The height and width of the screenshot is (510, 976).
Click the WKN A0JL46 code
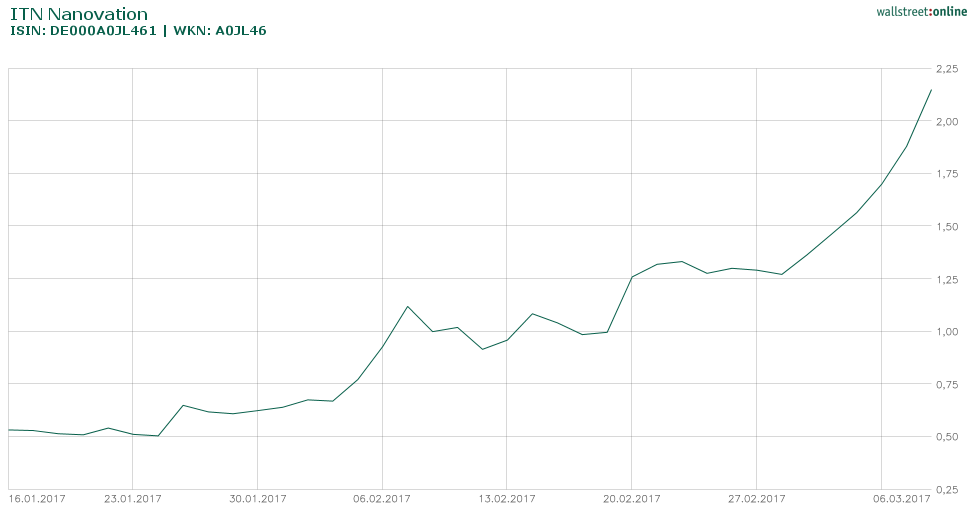click(x=220, y=31)
